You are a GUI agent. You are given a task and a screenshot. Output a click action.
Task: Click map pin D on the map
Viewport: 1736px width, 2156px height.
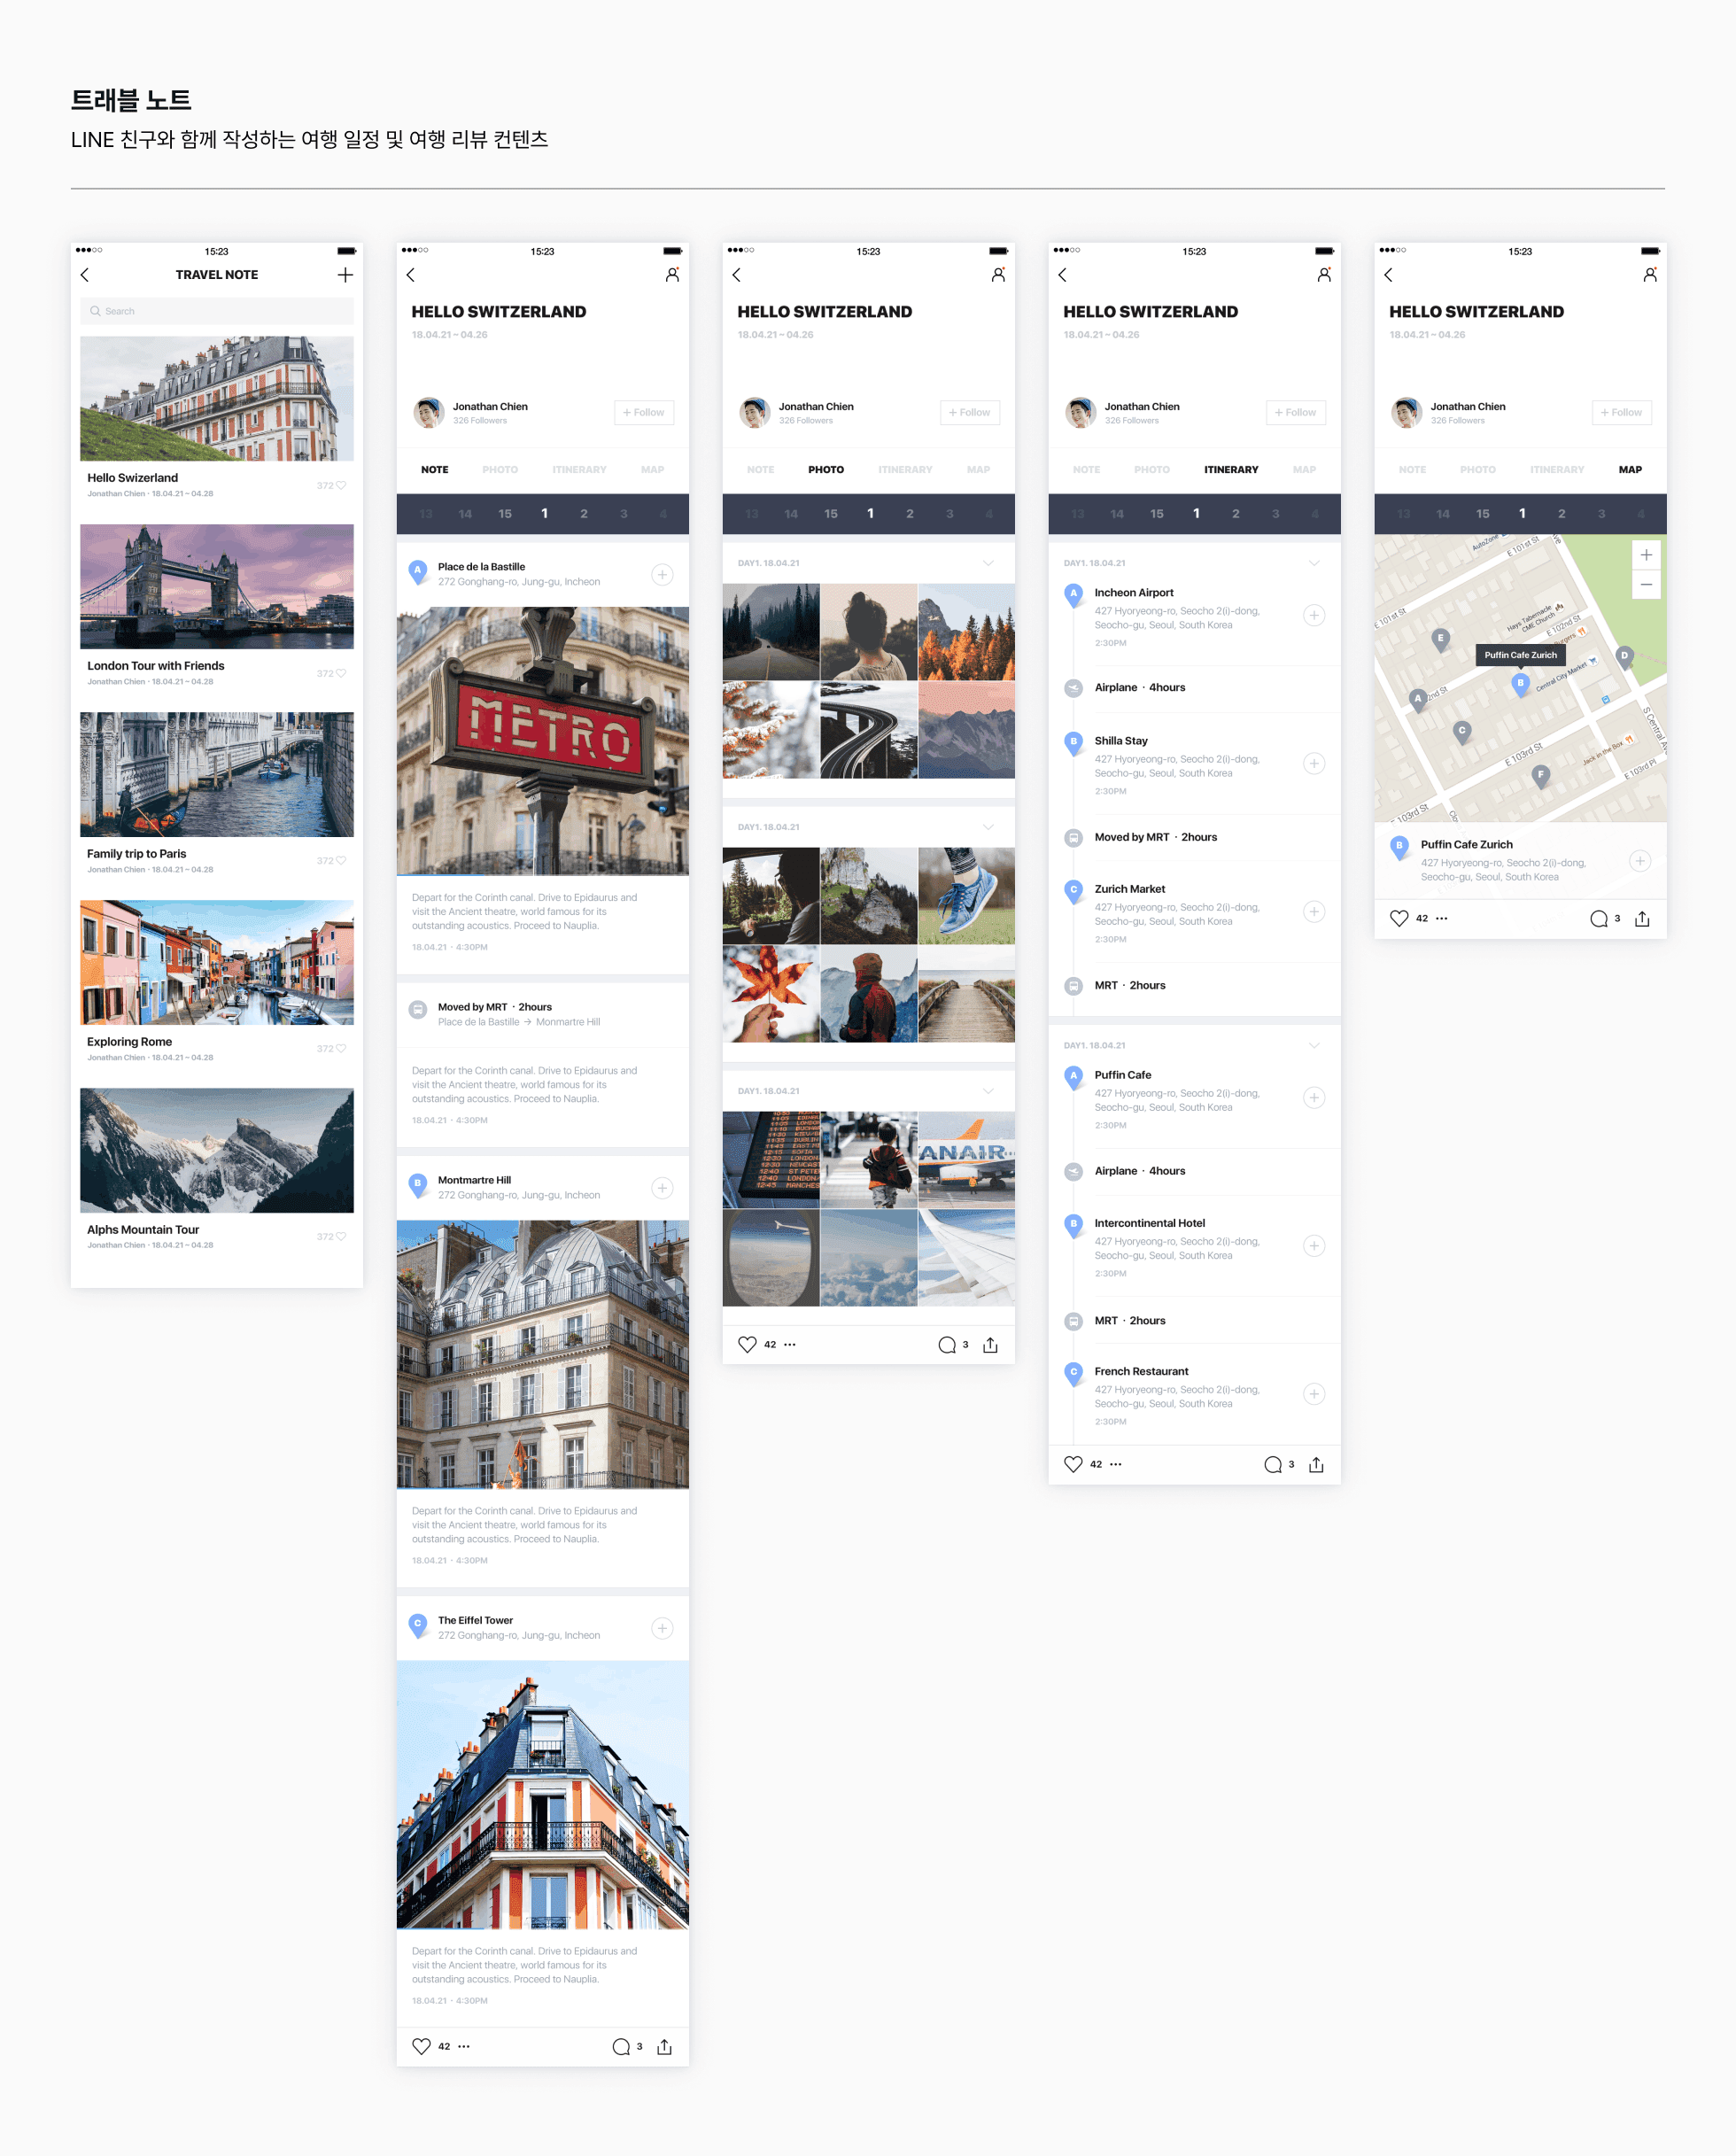coord(1624,657)
